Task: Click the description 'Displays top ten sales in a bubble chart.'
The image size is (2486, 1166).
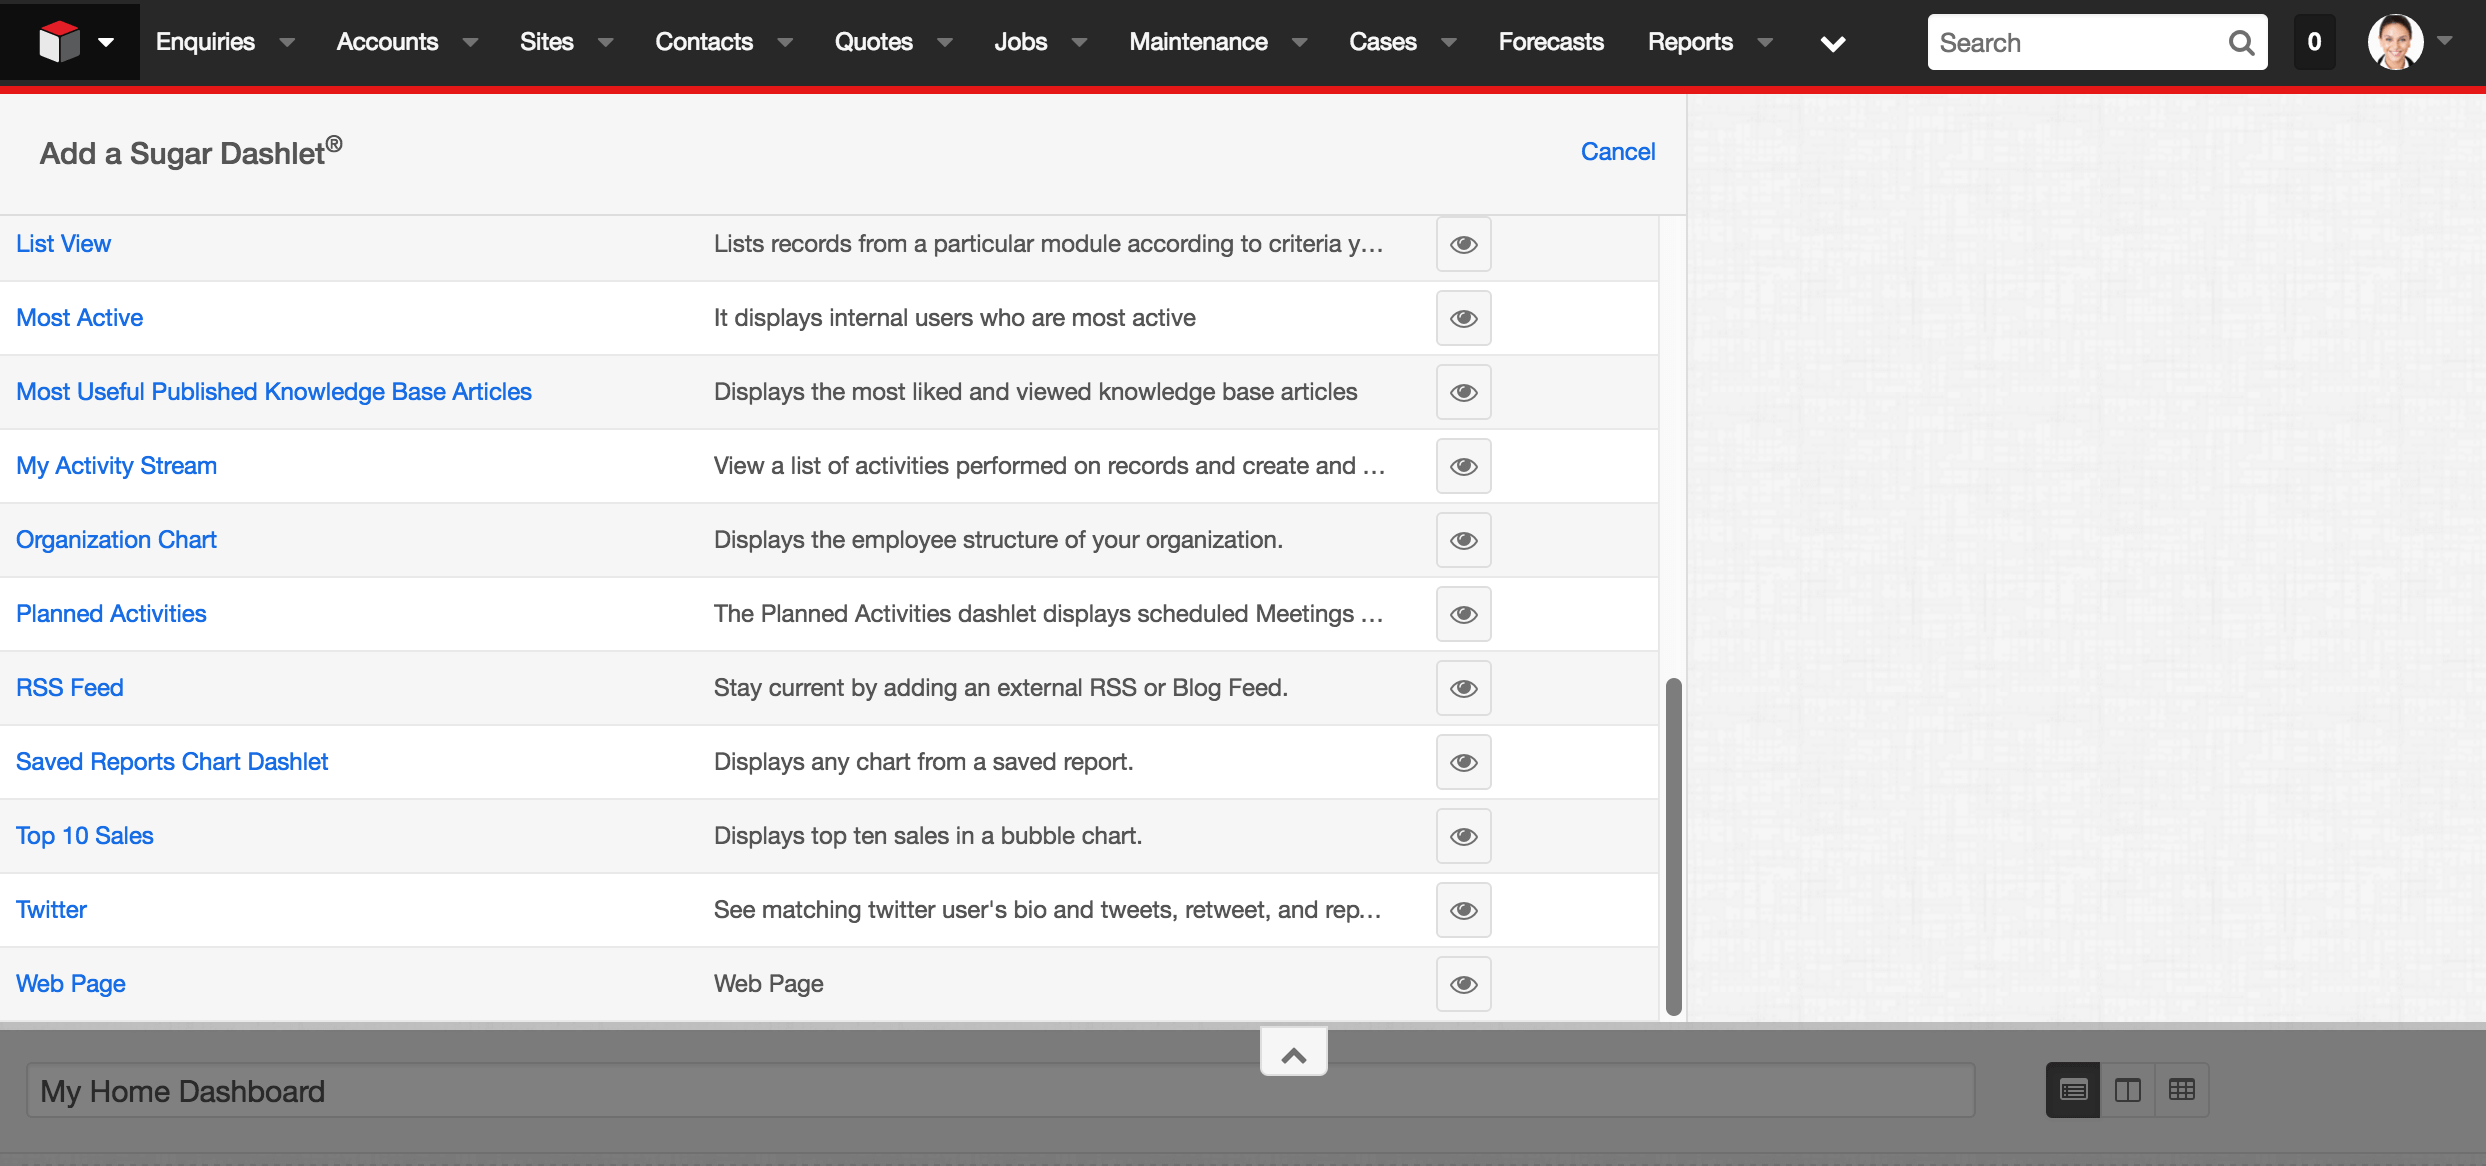Action: [x=927, y=836]
